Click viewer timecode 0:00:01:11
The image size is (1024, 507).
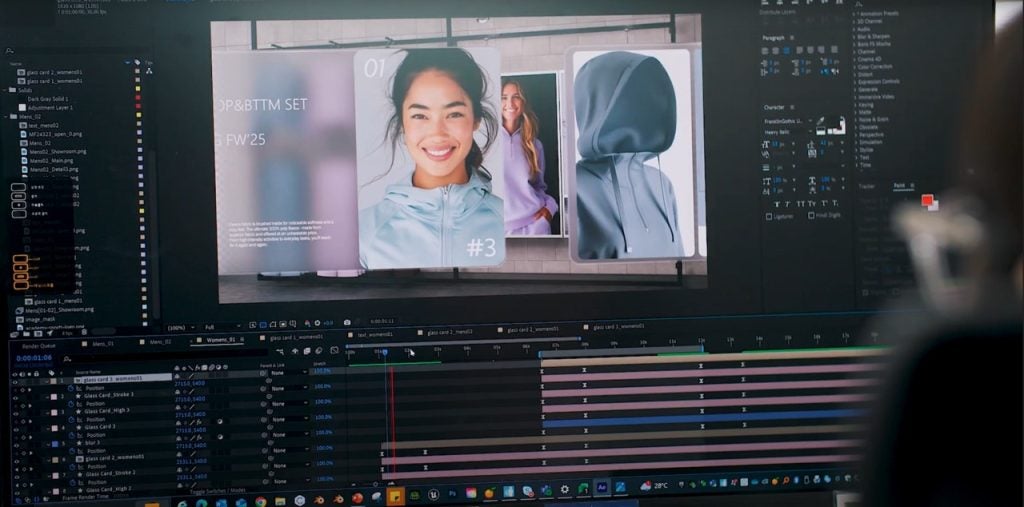[381, 321]
